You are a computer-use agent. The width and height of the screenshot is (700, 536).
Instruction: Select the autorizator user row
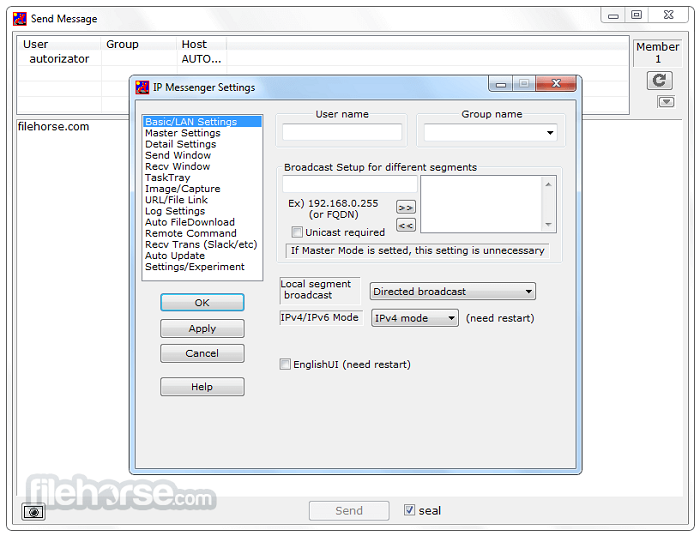[59, 59]
